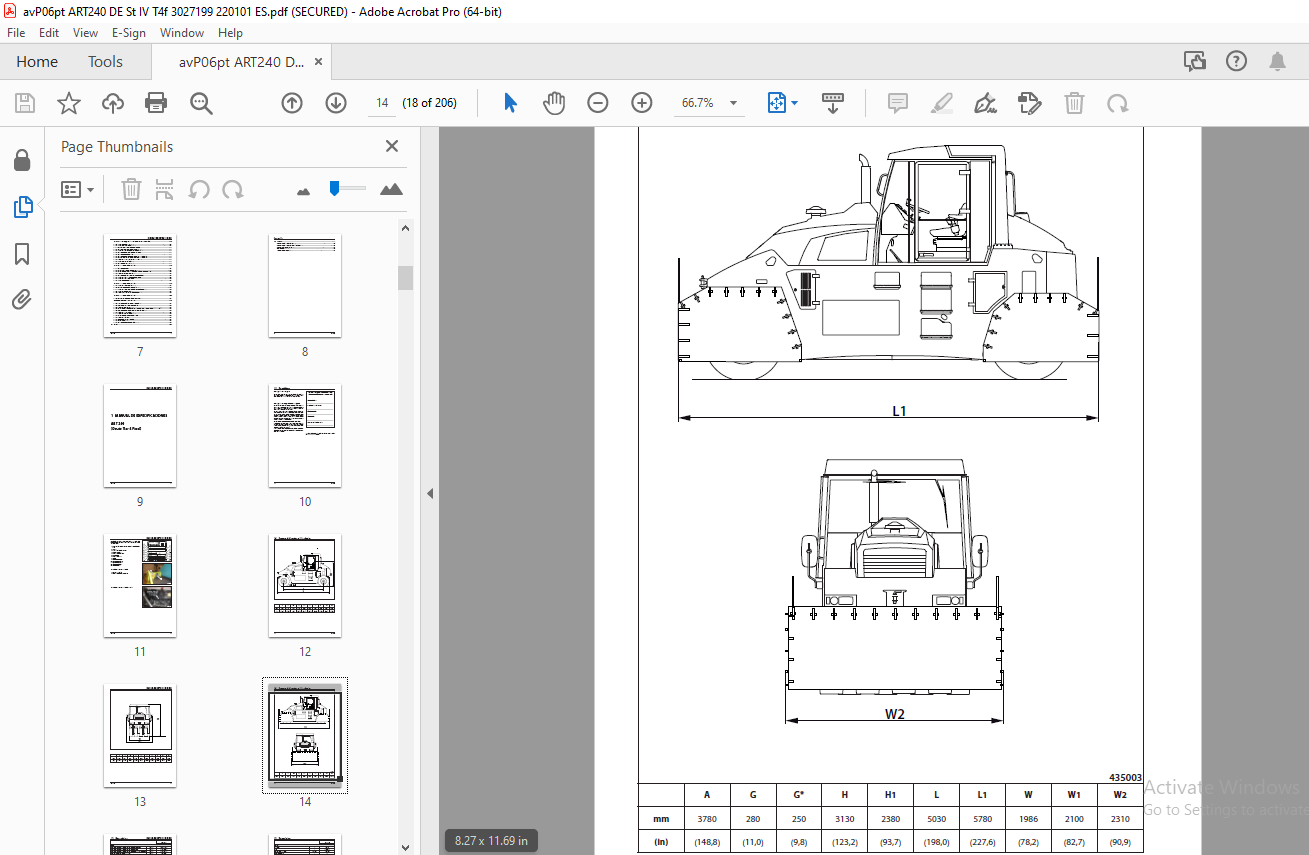The height and width of the screenshot is (855, 1309).
Task: Bookmark document with the star icon
Action: click(68, 103)
